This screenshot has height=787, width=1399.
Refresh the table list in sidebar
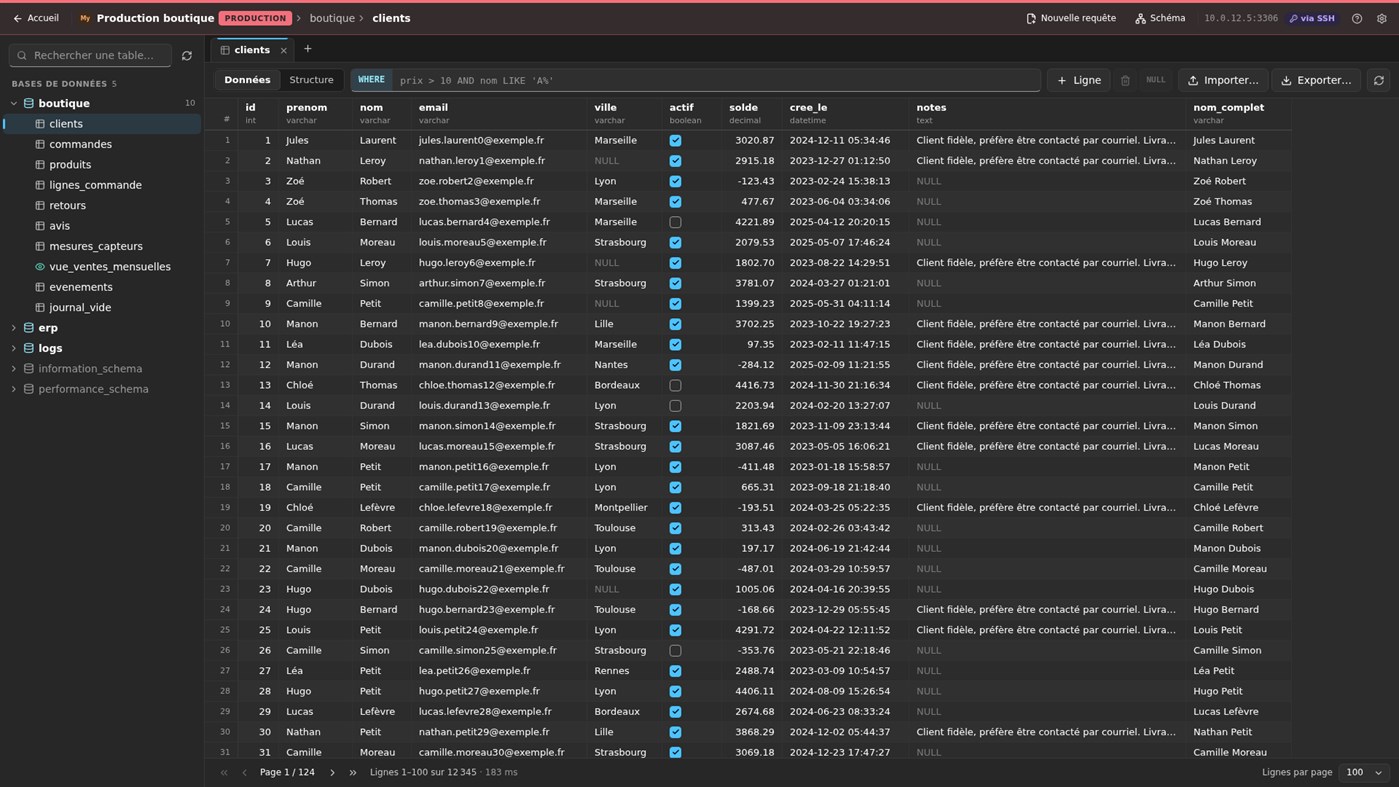186,56
